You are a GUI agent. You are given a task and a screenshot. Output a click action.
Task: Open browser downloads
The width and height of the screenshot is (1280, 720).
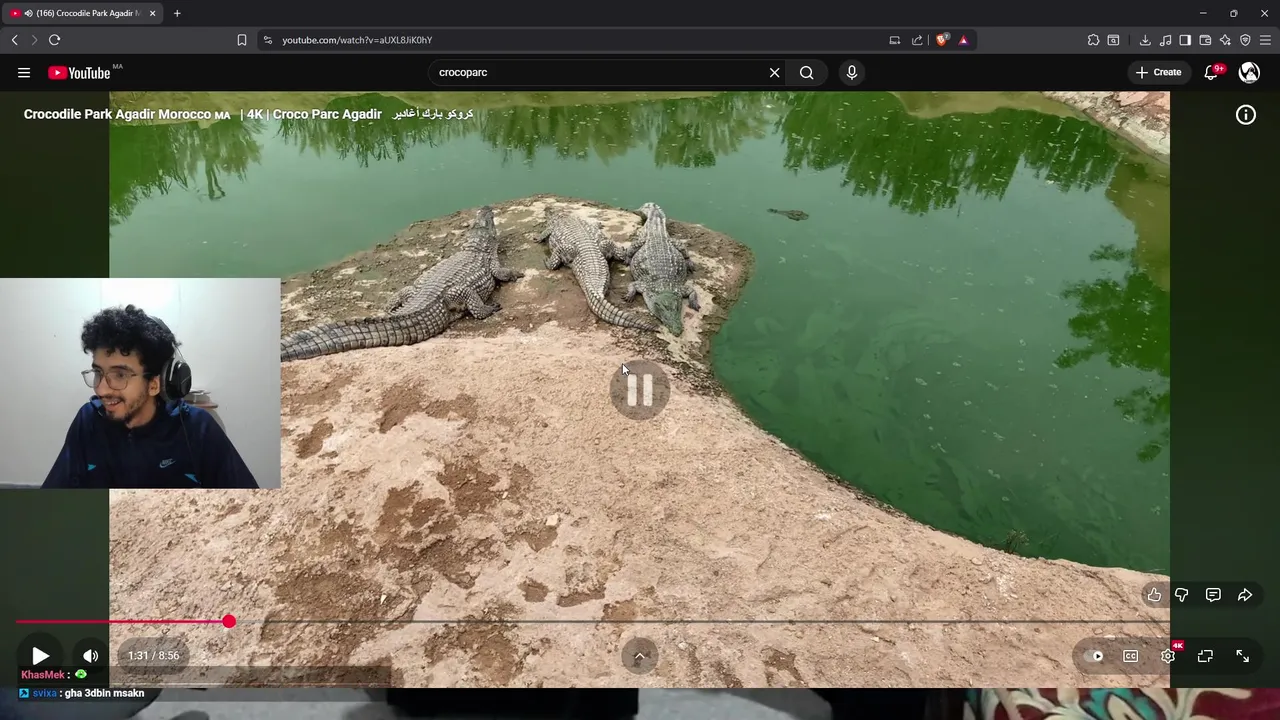(1145, 40)
